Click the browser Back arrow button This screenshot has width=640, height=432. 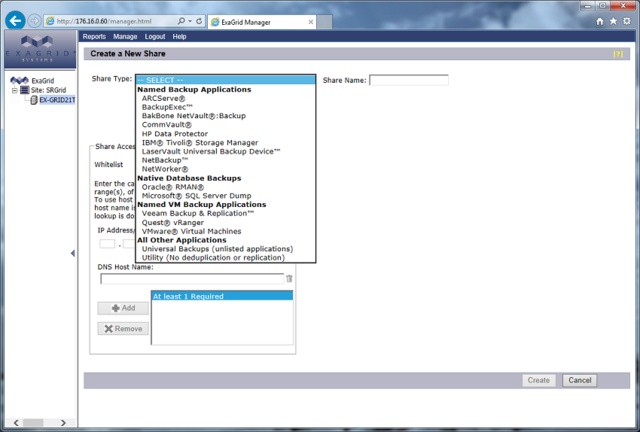click(15, 20)
